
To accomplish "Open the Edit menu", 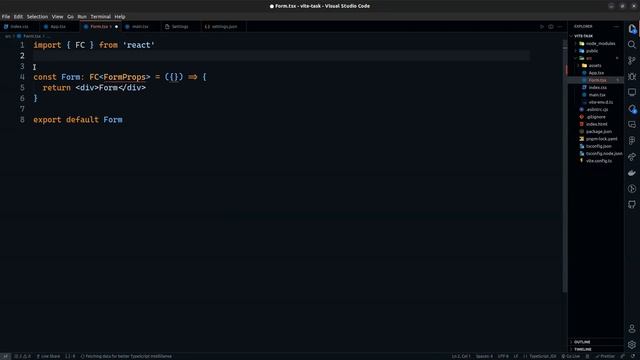I will pyautogui.click(x=18, y=17).
